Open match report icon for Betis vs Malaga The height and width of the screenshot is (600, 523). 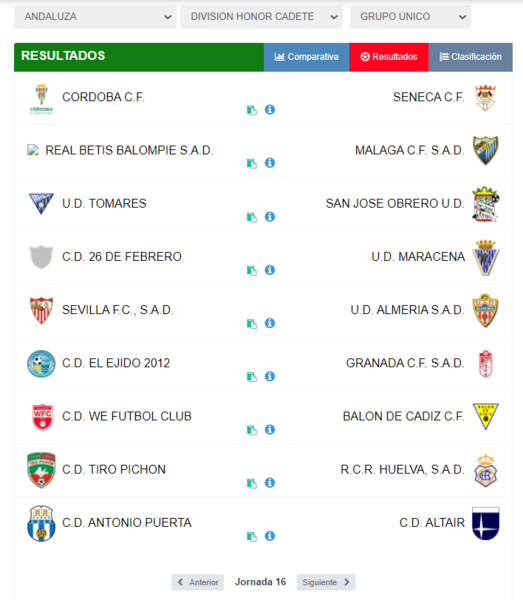coord(252,163)
